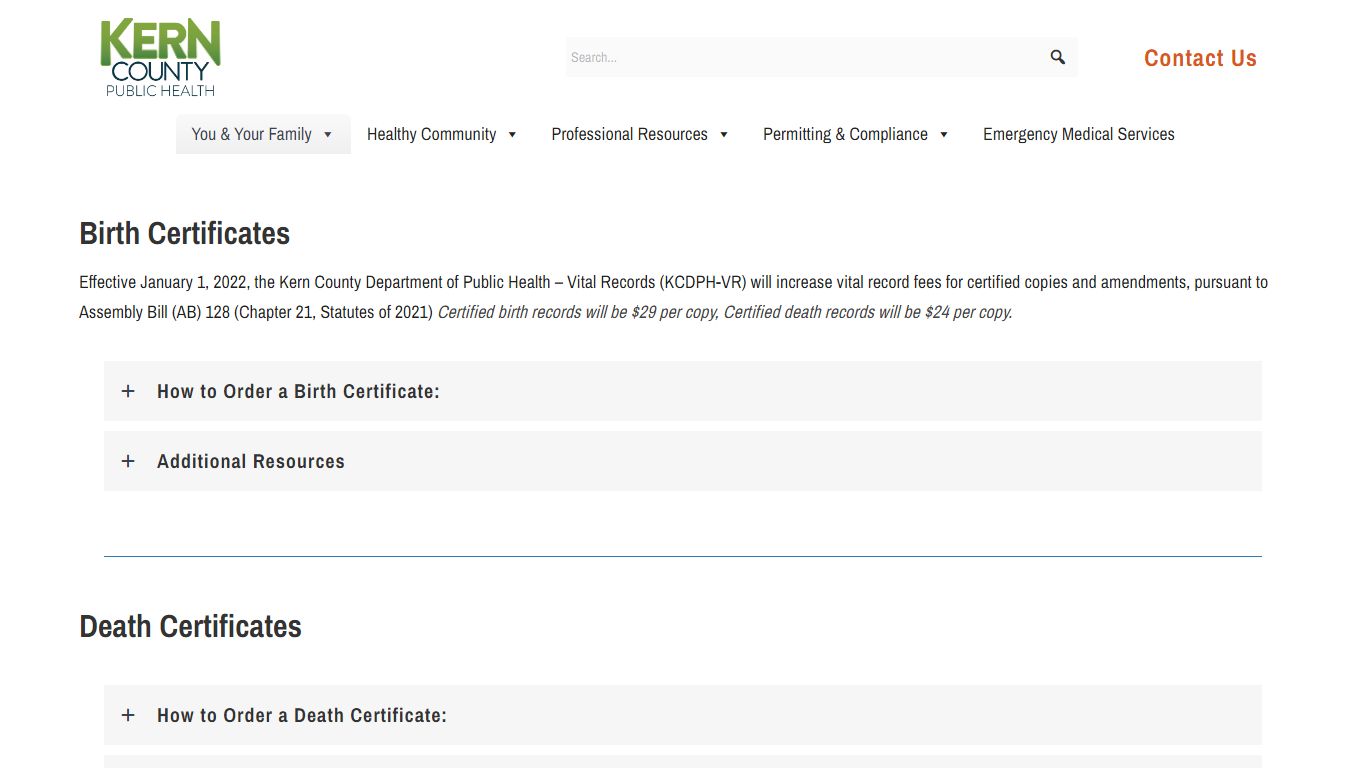Open the Contact Us link

[1200, 58]
